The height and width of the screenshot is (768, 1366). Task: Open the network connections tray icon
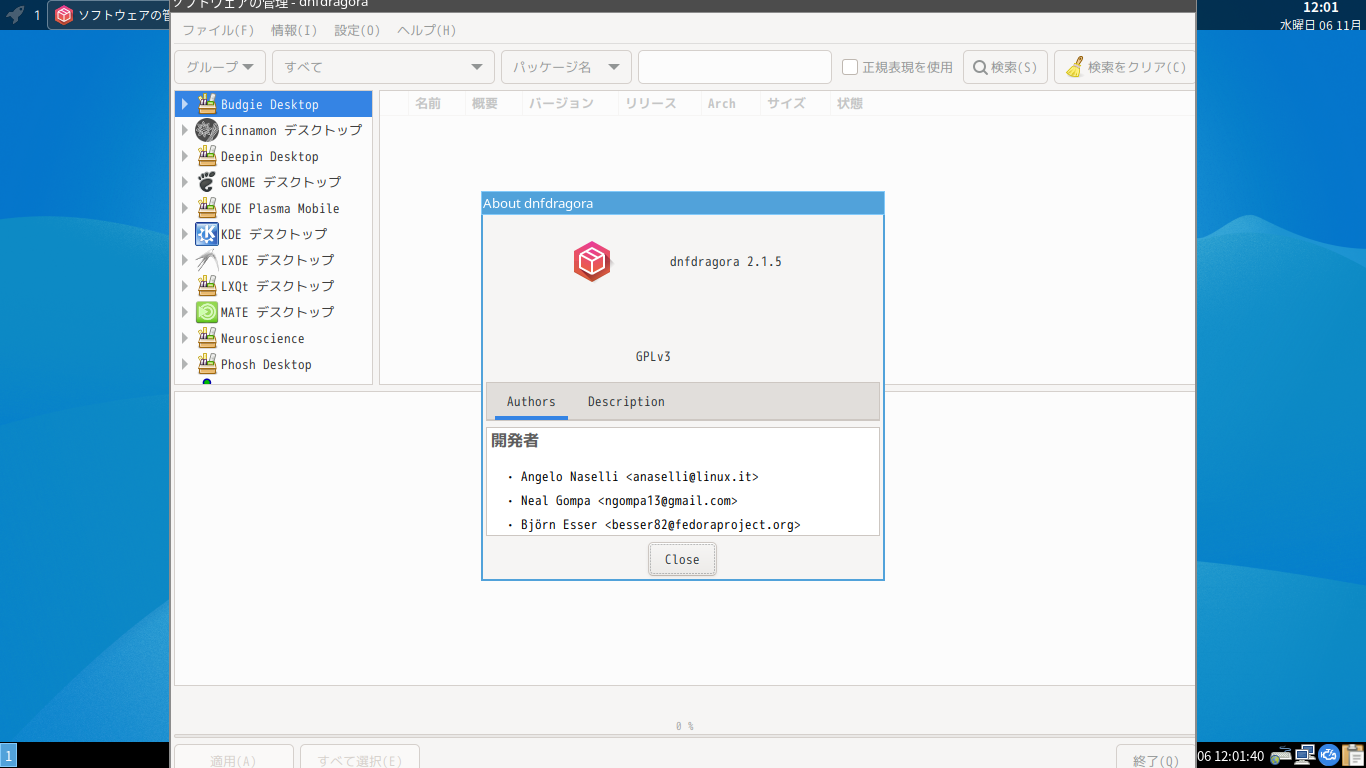(1305, 756)
